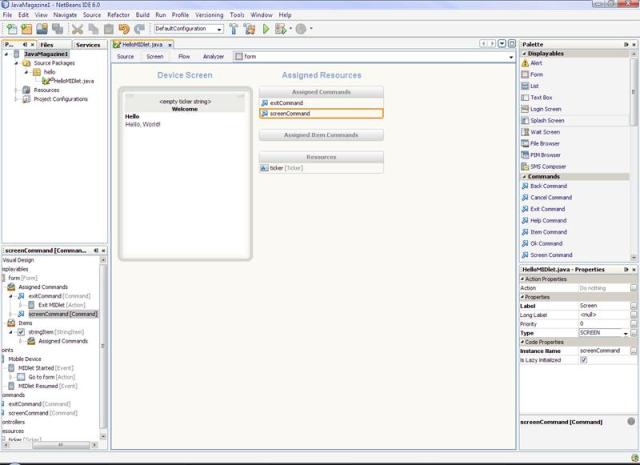
Task: Choose Back Command in Palette
Action: [548, 186]
